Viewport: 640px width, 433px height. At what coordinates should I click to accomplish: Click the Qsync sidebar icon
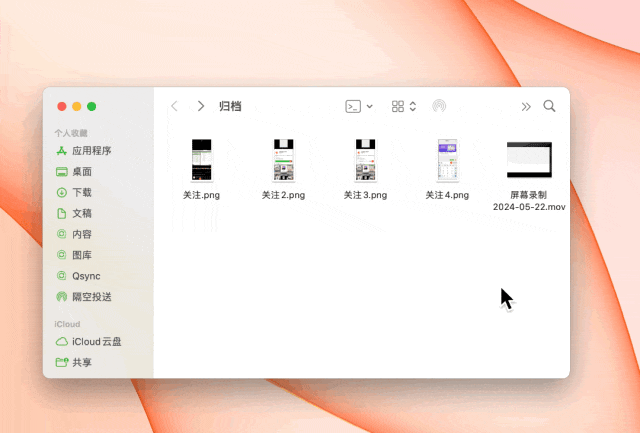point(61,276)
